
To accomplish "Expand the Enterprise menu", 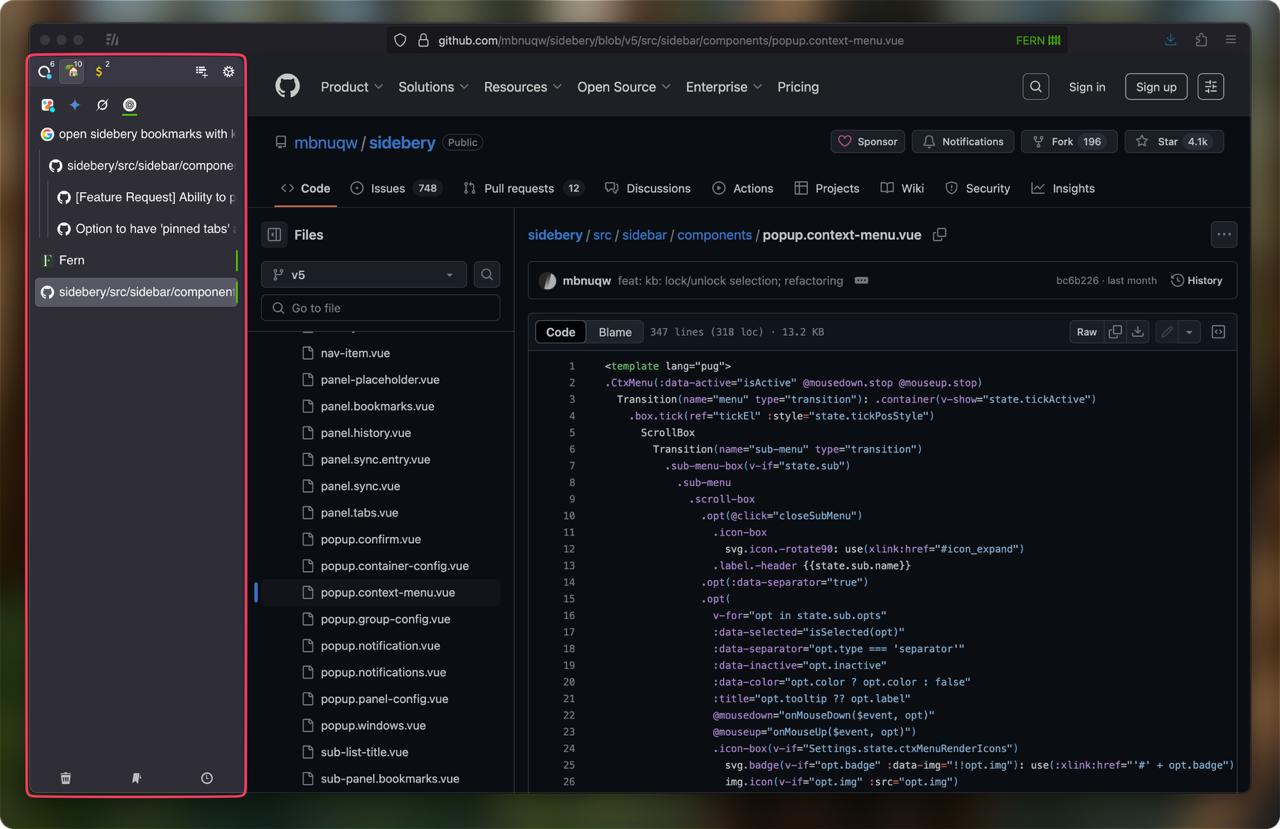I will [x=724, y=87].
